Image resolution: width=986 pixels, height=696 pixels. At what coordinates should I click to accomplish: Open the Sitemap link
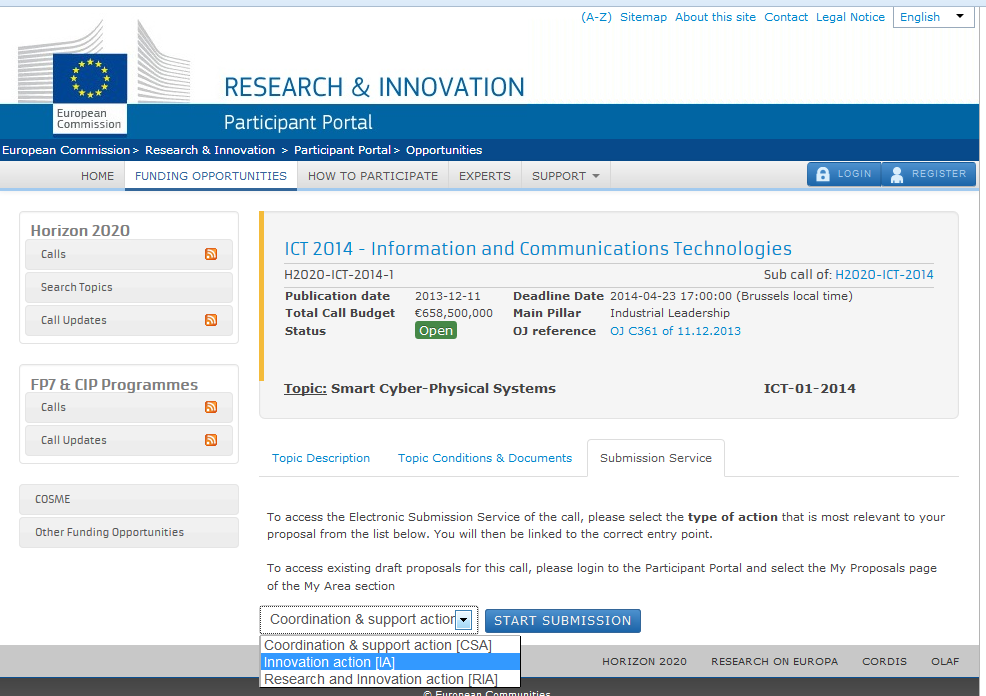tap(643, 17)
